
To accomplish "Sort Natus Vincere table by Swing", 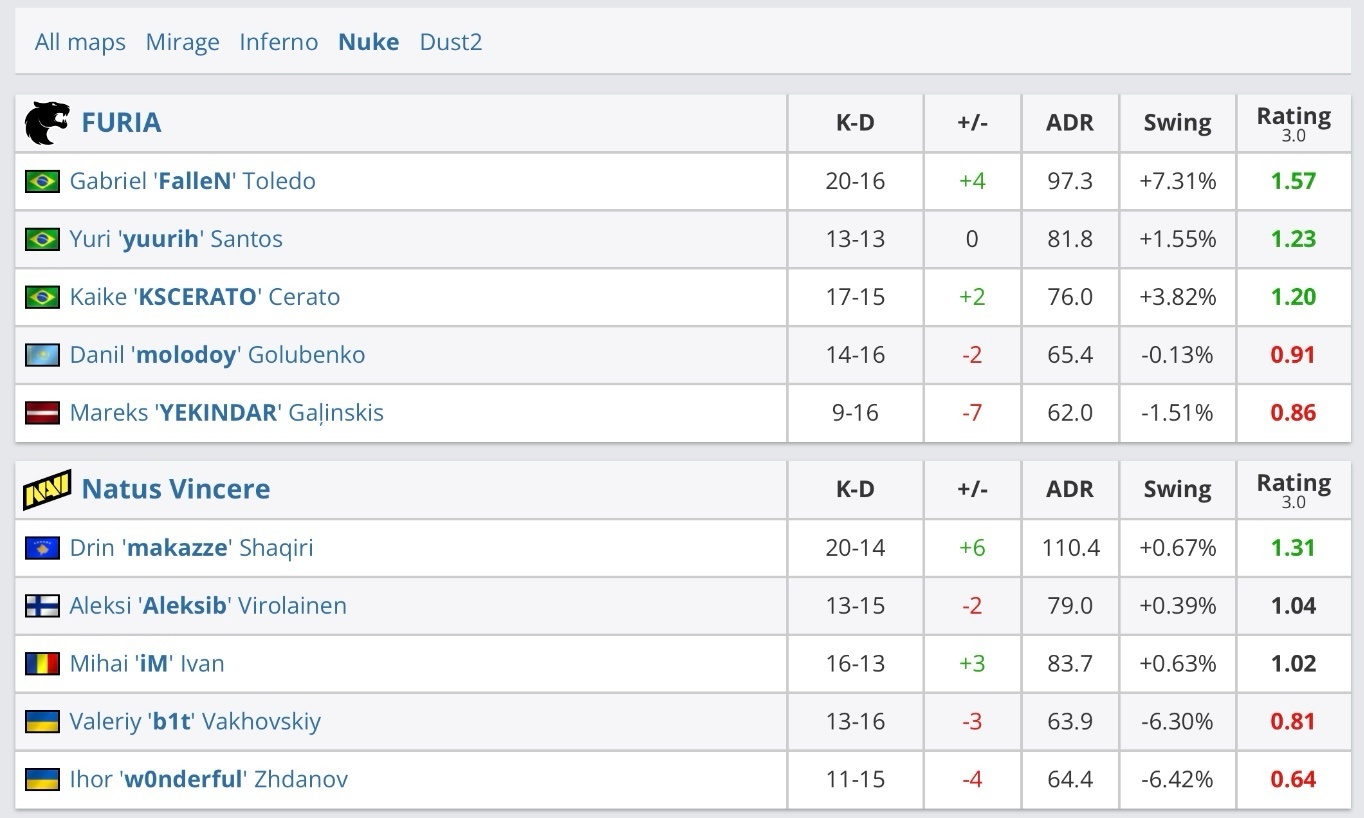I will [x=1177, y=489].
